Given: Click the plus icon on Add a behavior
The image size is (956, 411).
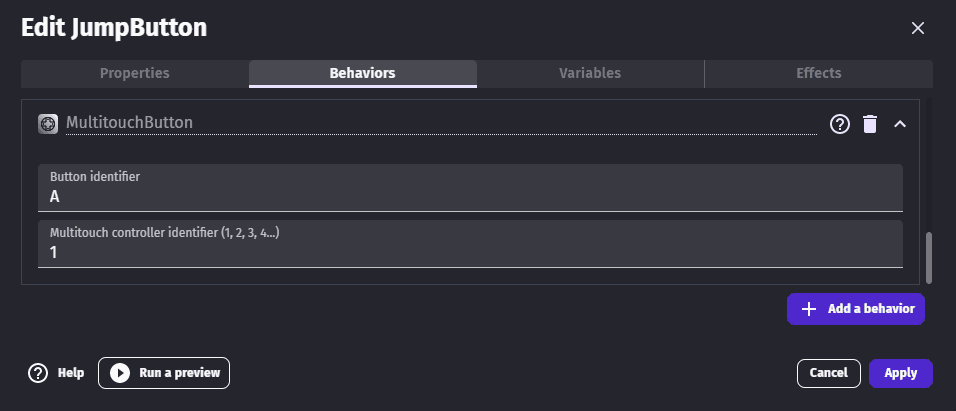Looking at the screenshot, I should (810, 309).
